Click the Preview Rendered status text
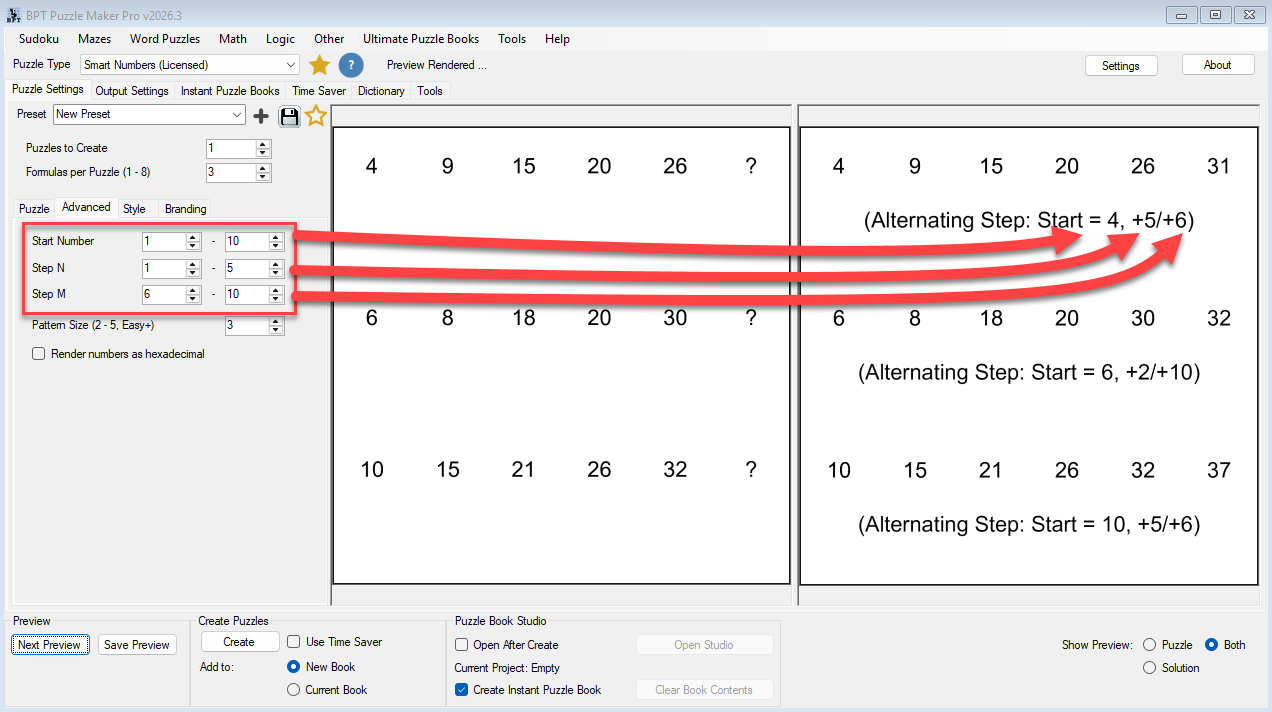The width and height of the screenshot is (1272, 712). coord(437,65)
